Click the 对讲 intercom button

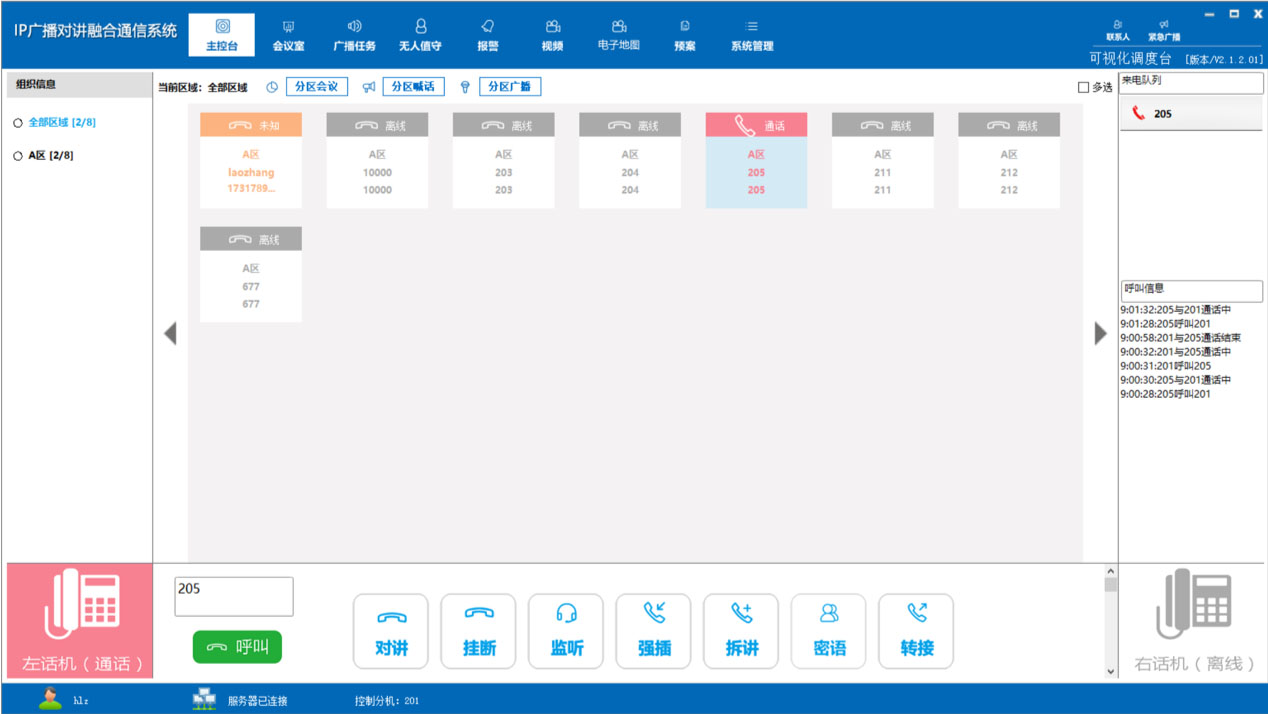click(391, 631)
